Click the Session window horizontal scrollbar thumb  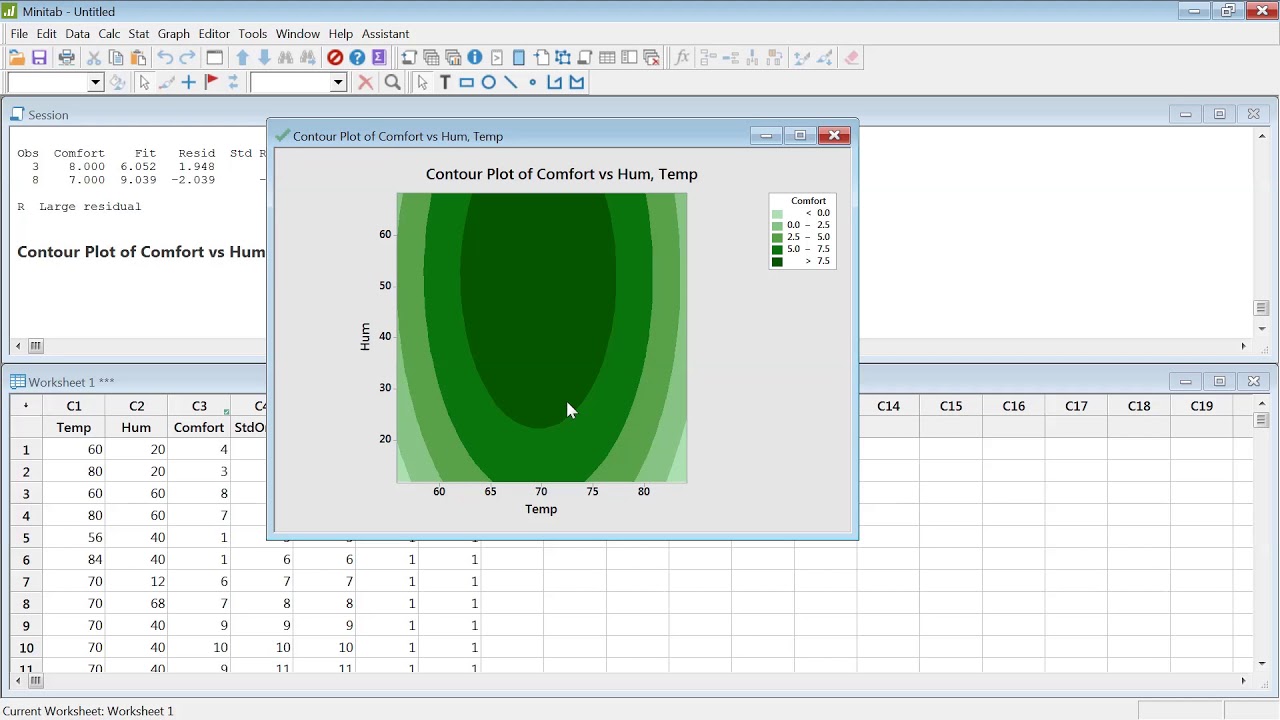[35, 346]
